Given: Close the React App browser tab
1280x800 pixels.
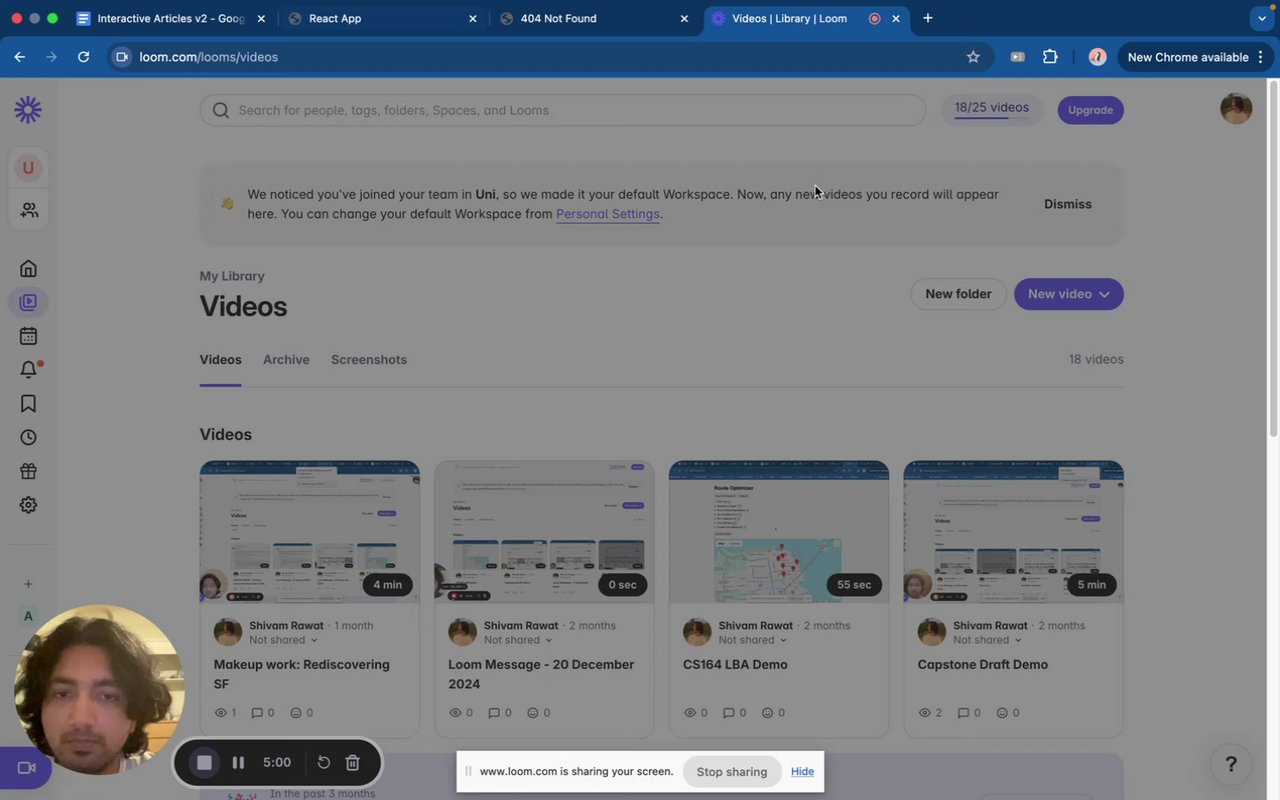Looking at the screenshot, I should point(473,18).
